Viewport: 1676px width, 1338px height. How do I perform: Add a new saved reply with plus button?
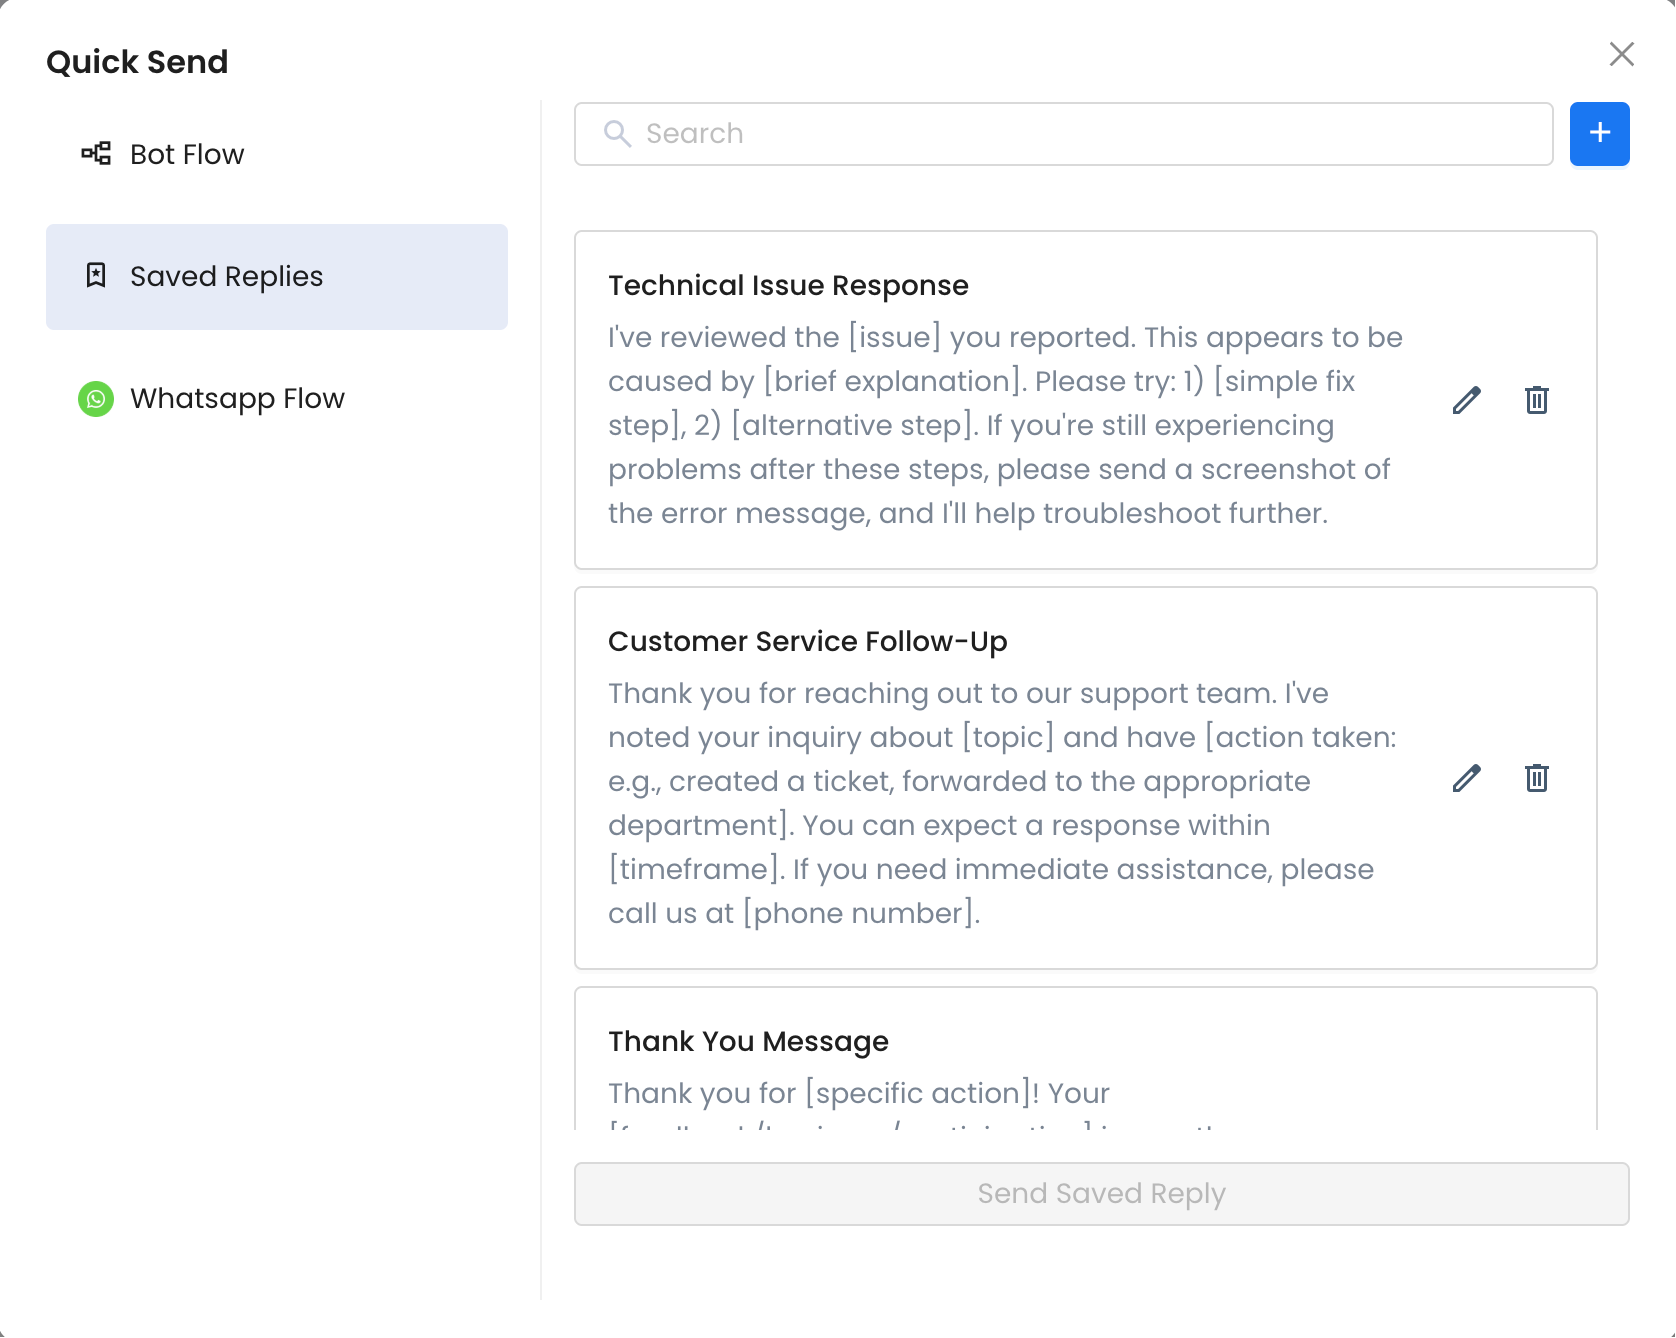click(1599, 134)
